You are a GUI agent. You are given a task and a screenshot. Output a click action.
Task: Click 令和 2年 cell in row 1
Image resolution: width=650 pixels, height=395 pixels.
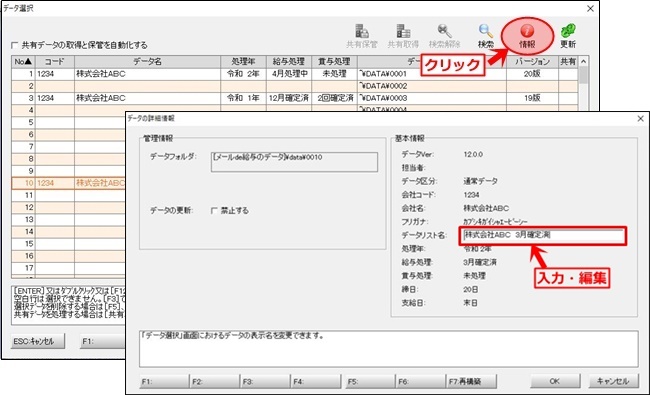243,74
